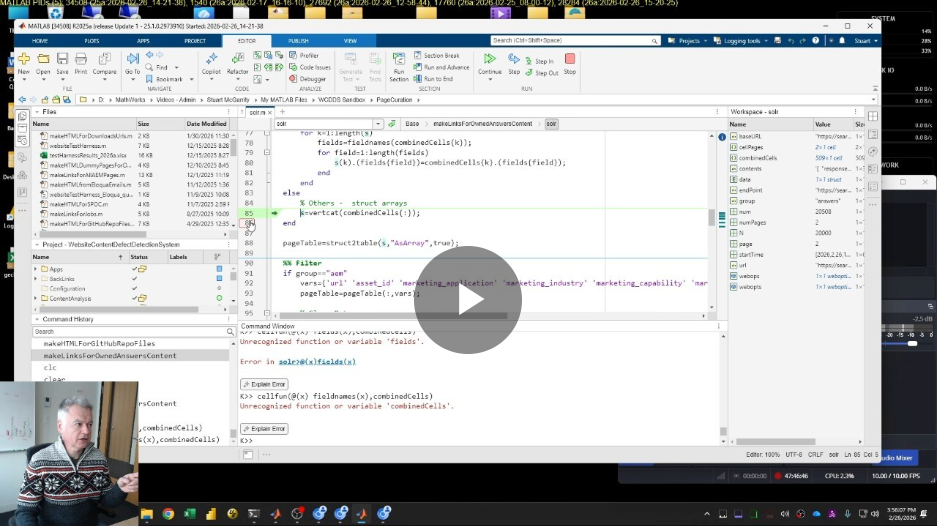Click the green Continue icon
The height and width of the screenshot is (526, 937).
[490, 60]
